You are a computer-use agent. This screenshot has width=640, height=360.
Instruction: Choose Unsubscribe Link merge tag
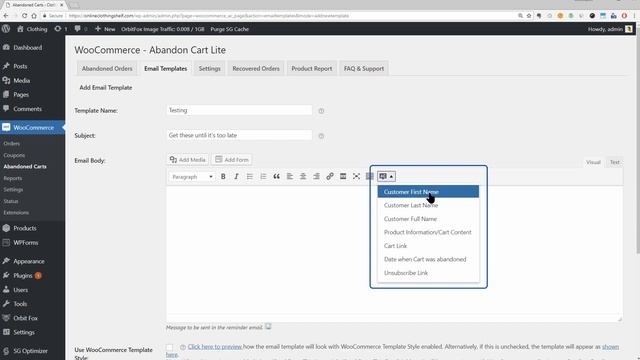point(428,273)
